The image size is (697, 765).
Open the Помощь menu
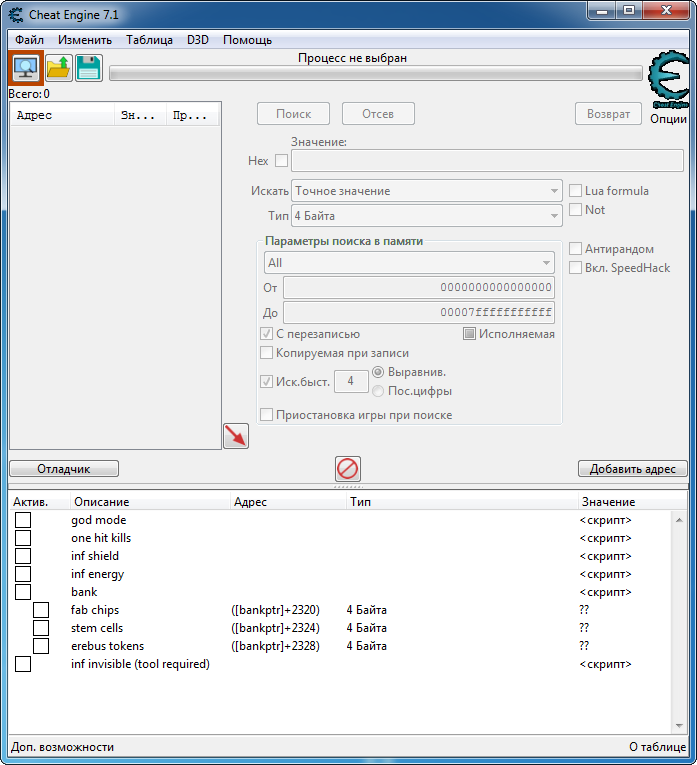coord(247,40)
